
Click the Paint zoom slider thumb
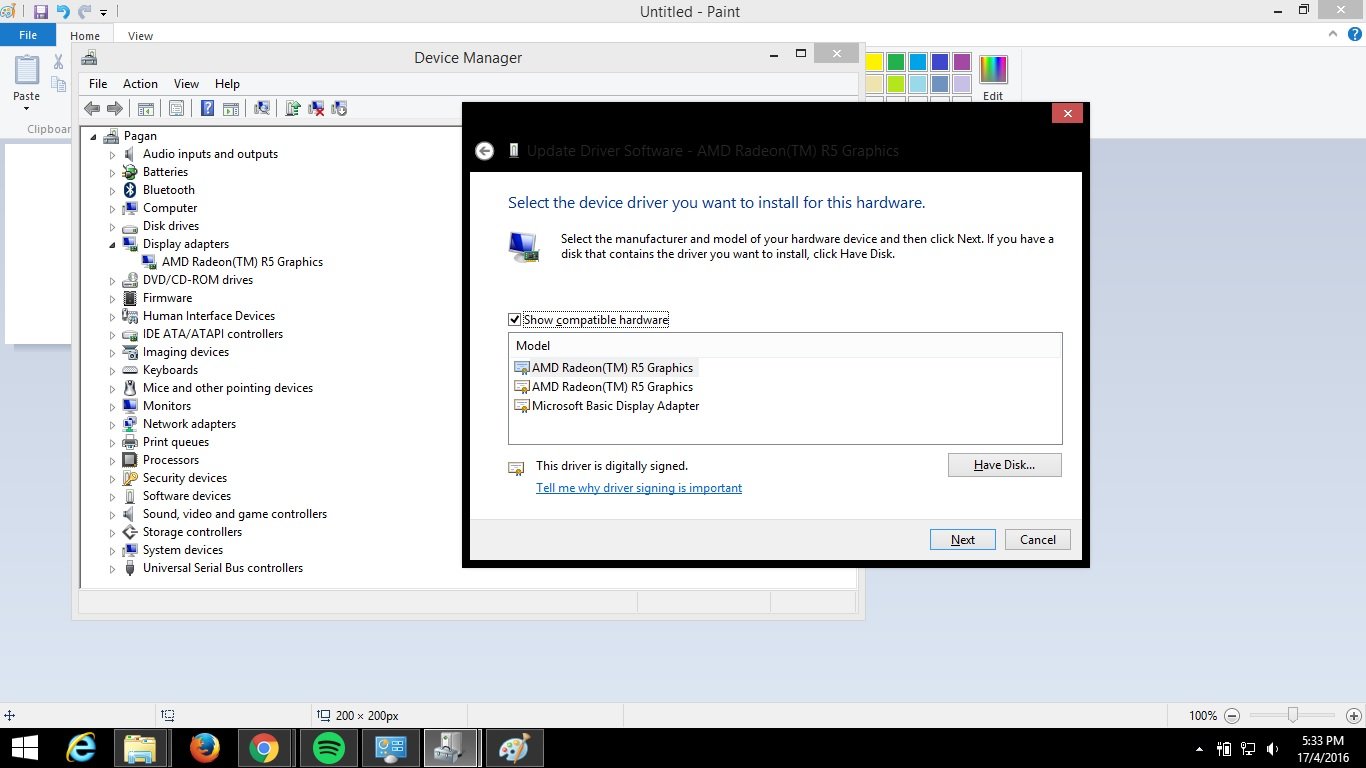pos(1293,715)
